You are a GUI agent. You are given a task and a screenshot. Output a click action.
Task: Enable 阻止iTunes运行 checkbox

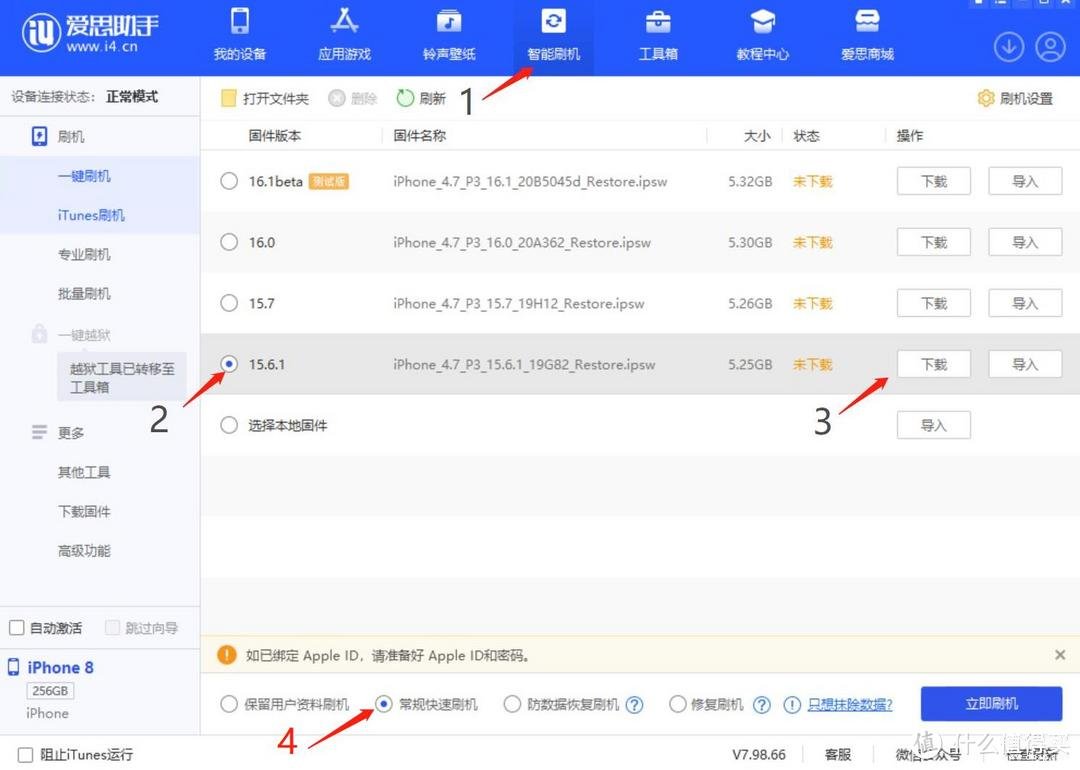point(25,755)
